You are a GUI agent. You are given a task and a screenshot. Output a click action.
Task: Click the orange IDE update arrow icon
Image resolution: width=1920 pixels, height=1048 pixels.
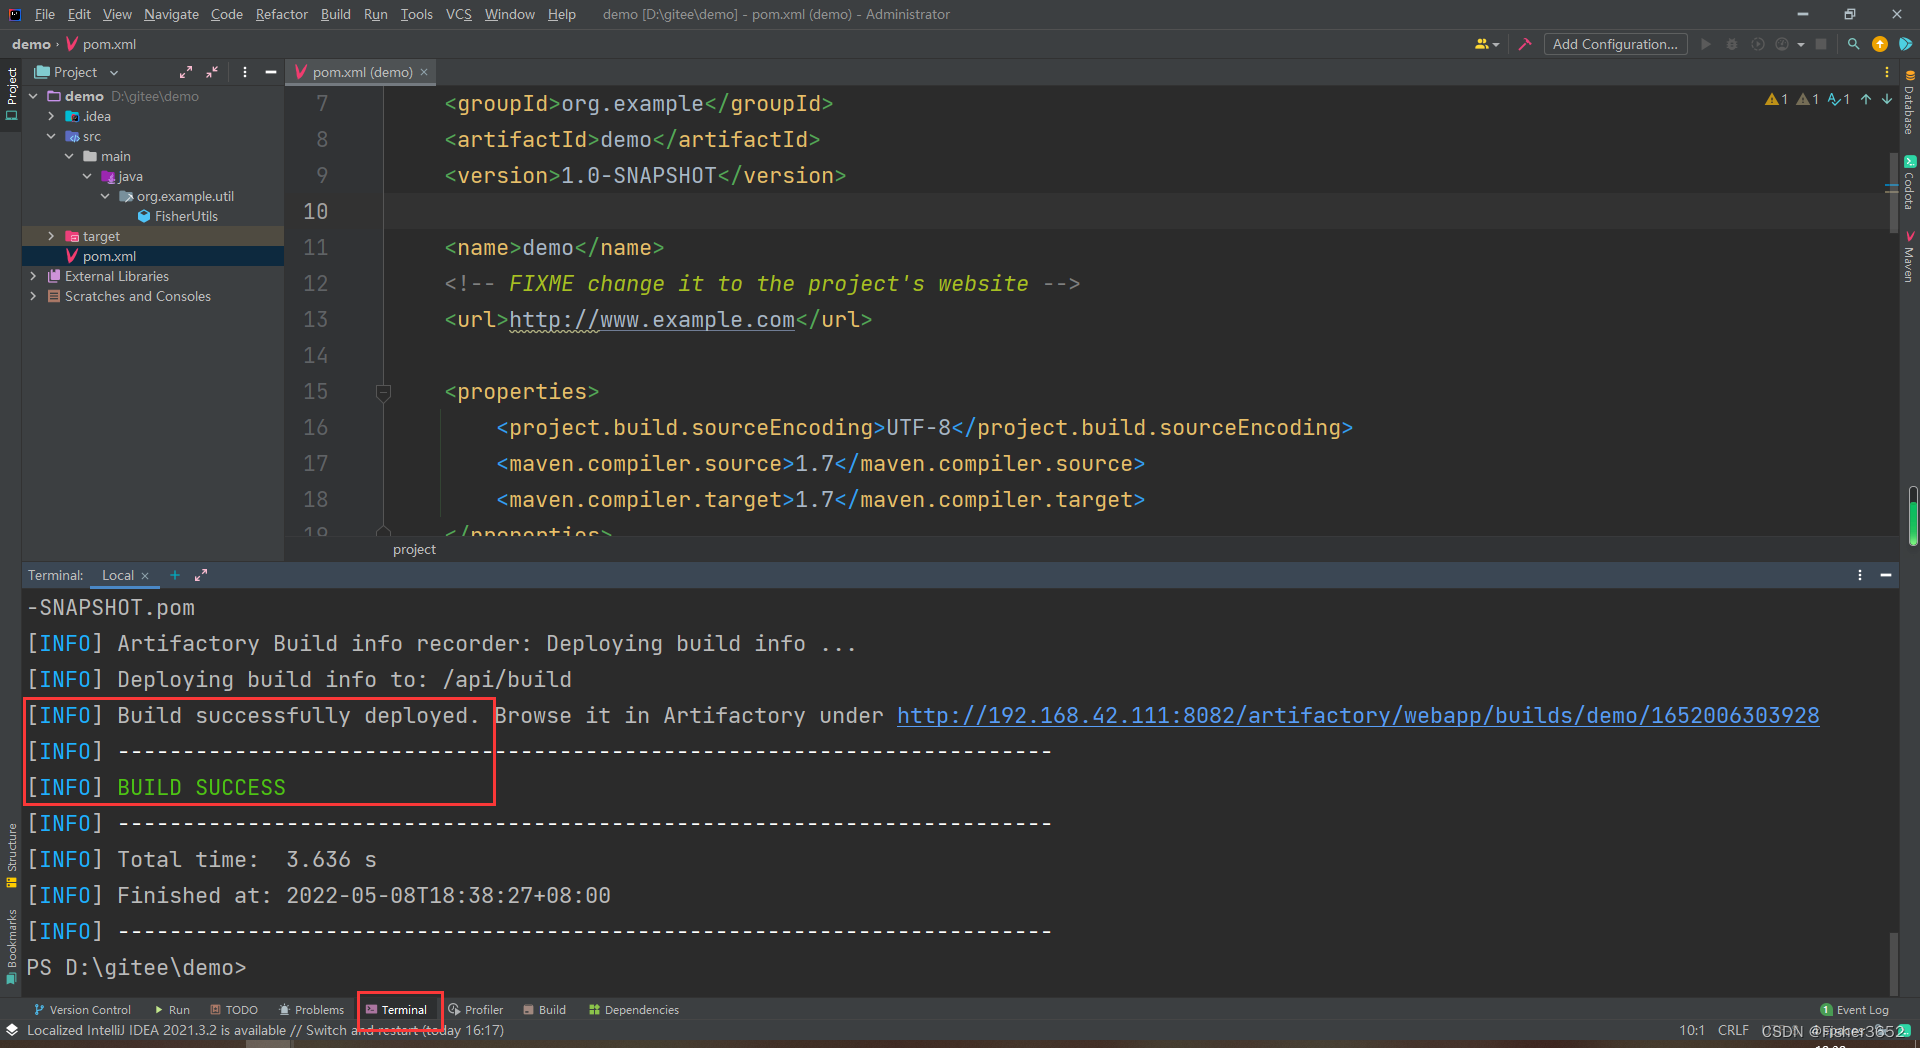[x=1880, y=44]
